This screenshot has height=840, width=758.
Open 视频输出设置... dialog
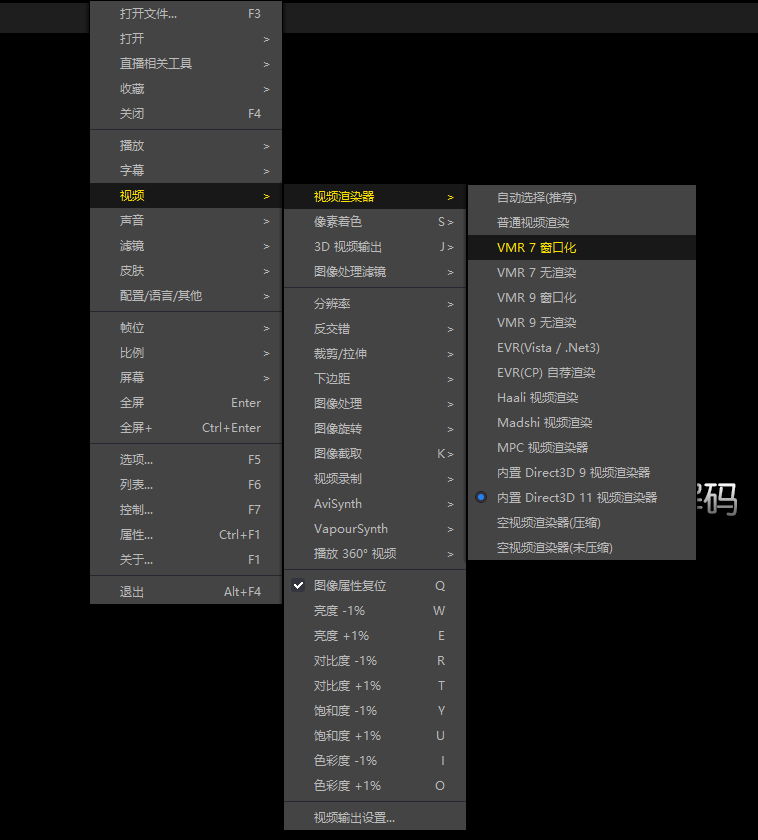click(x=354, y=818)
